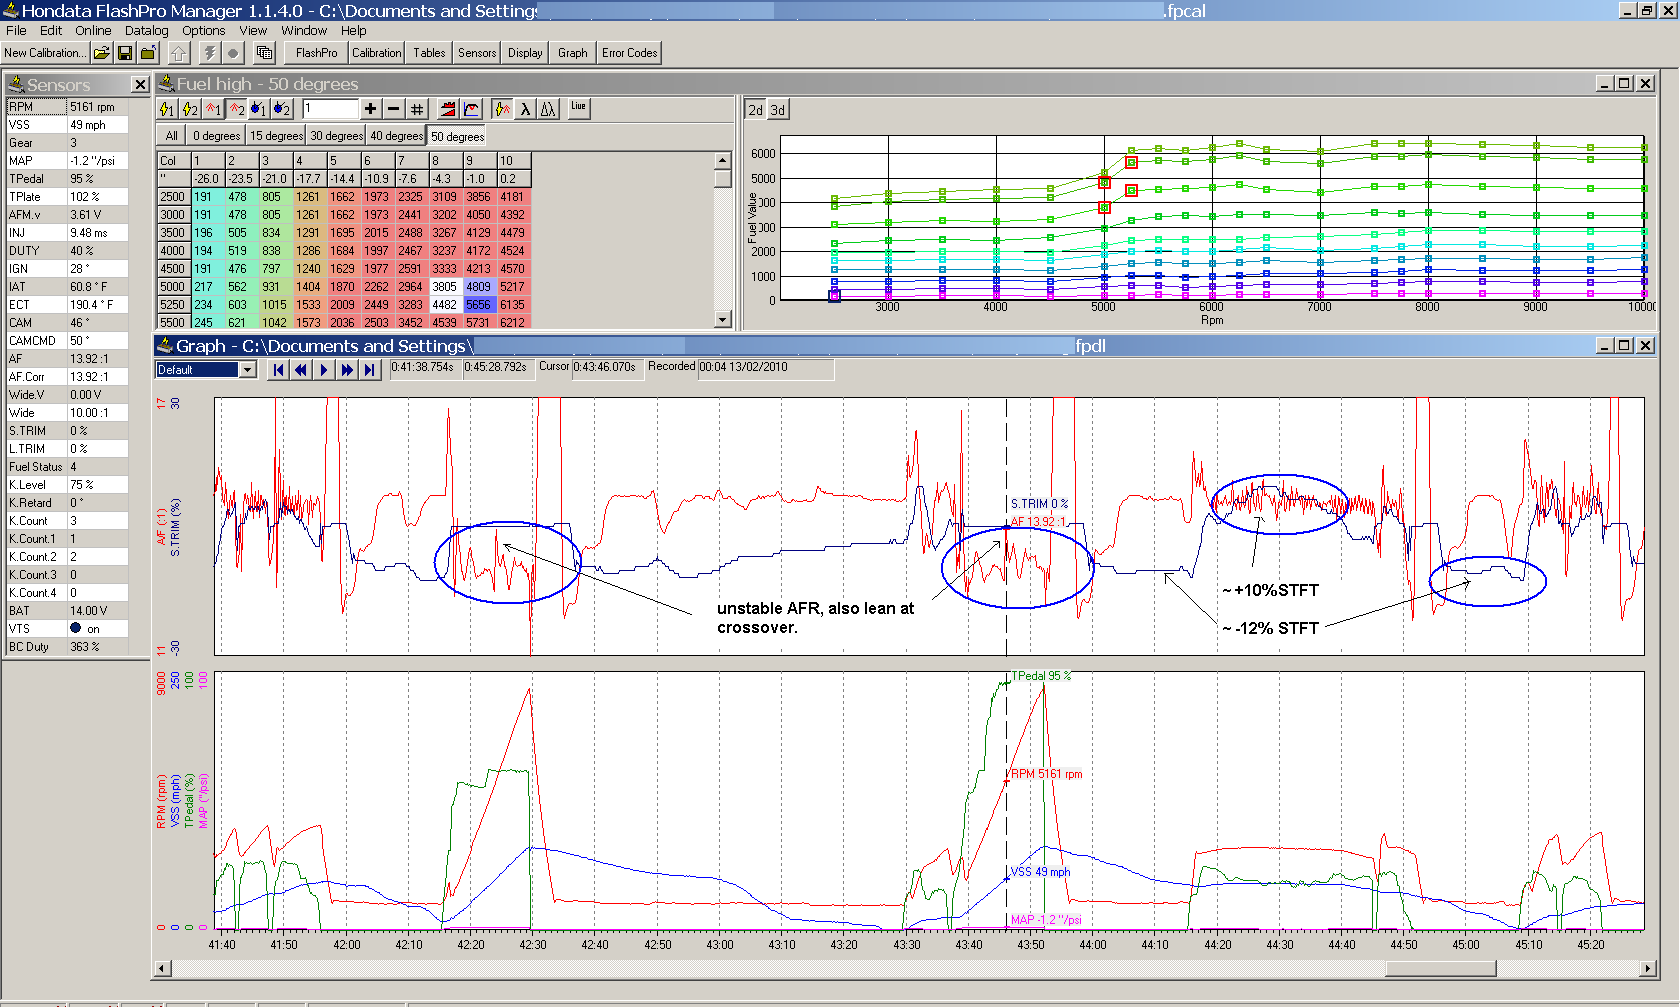The height and width of the screenshot is (1007, 1680).
Task: Play the datalog
Action: (x=324, y=370)
